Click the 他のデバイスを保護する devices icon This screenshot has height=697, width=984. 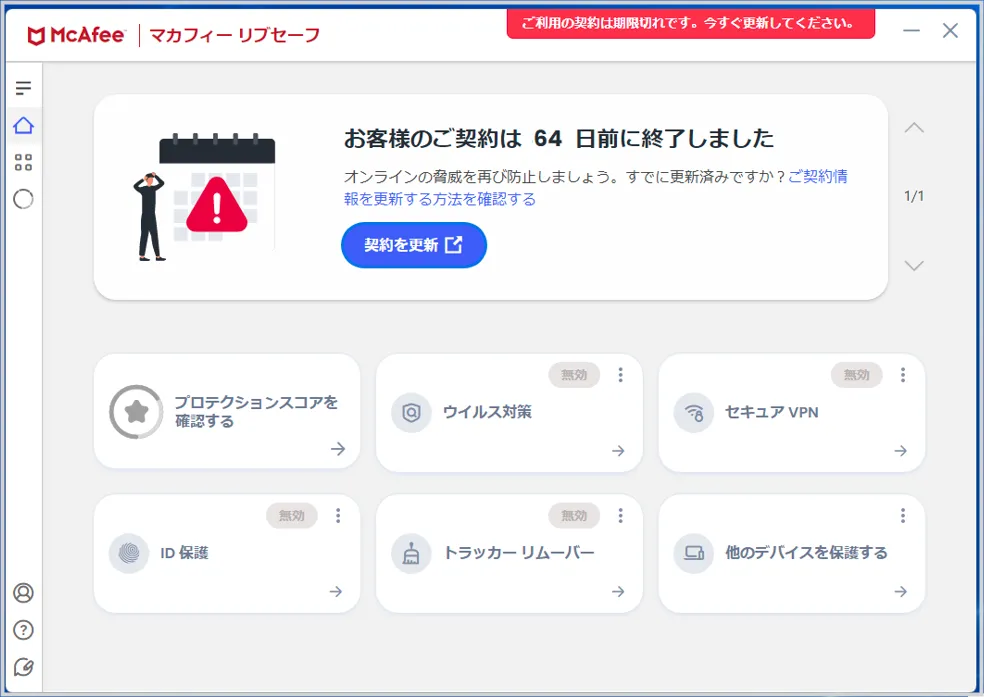pyautogui.click(x=693, y=553)
